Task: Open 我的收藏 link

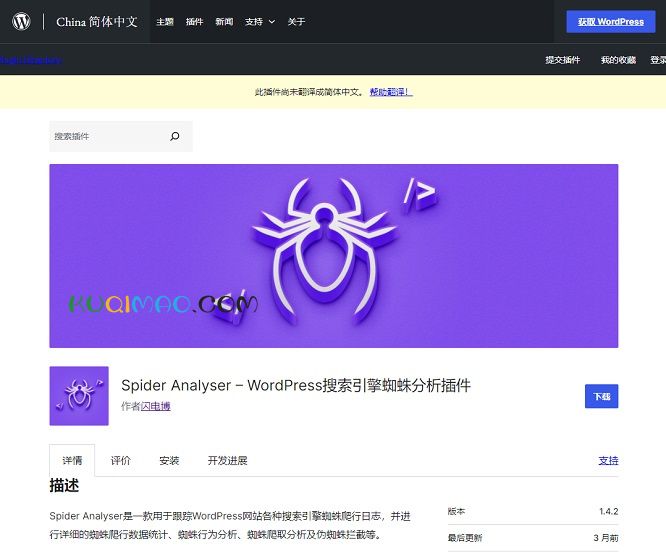Action: click(x=618, y=60)
